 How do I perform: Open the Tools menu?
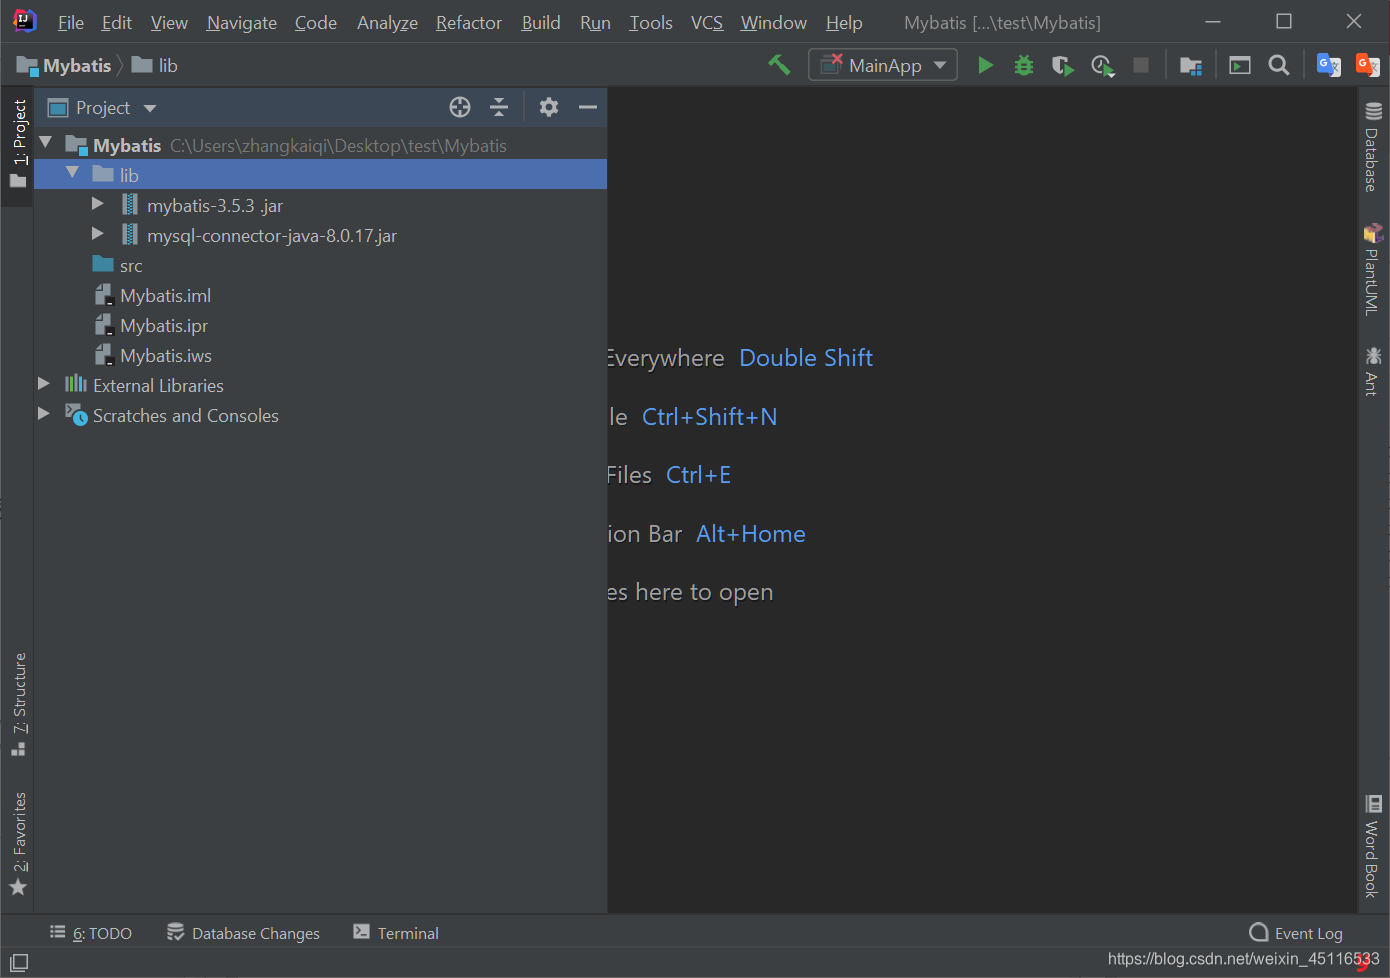[x=650, y=22]
